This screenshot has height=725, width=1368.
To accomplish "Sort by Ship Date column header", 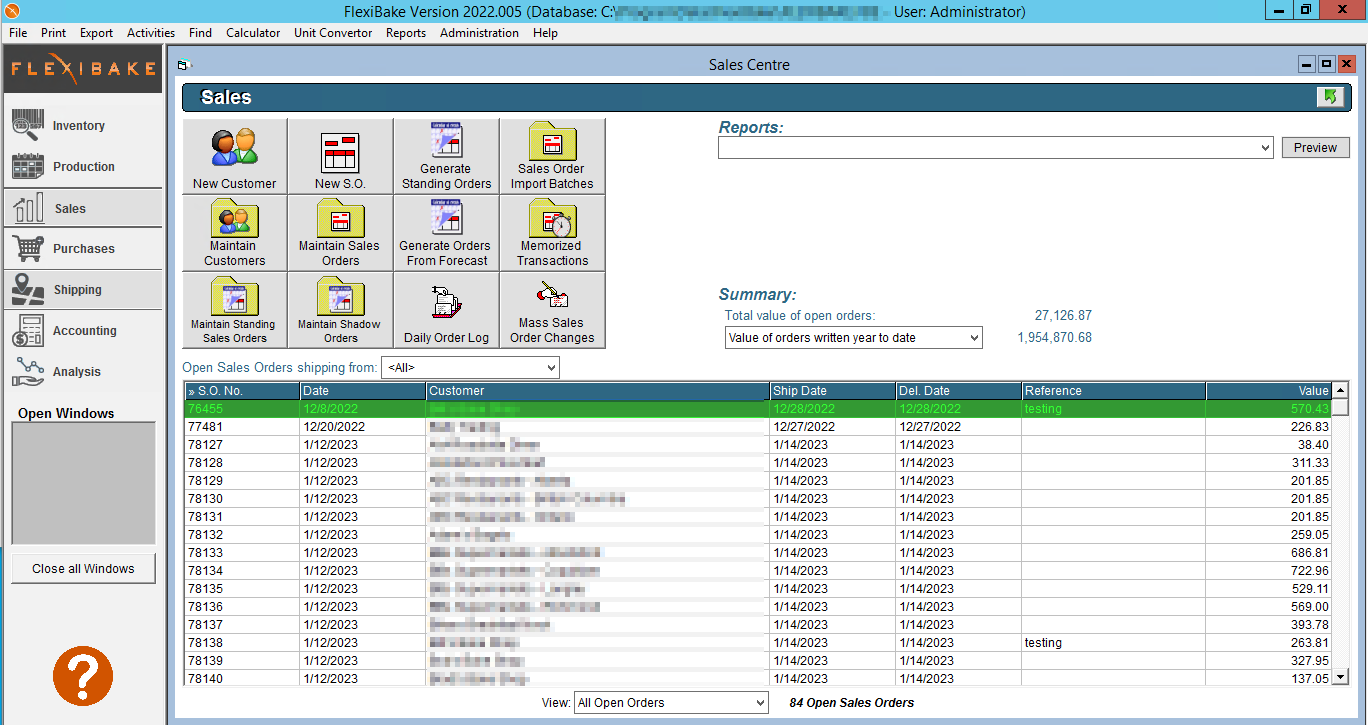I will [832, 391].
